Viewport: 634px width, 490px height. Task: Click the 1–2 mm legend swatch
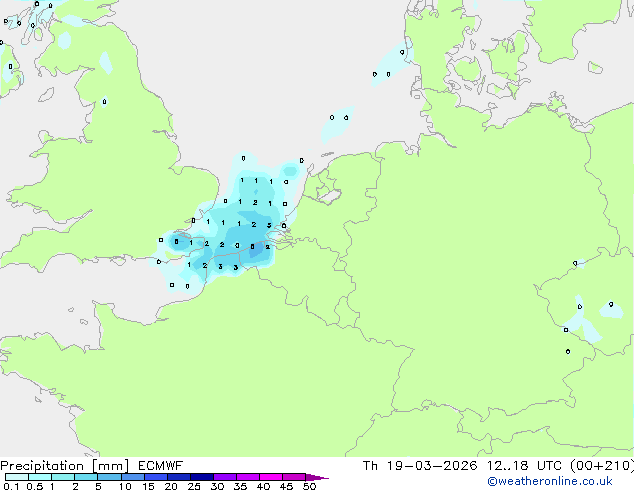pyautogui.click(x=63, y=477)
